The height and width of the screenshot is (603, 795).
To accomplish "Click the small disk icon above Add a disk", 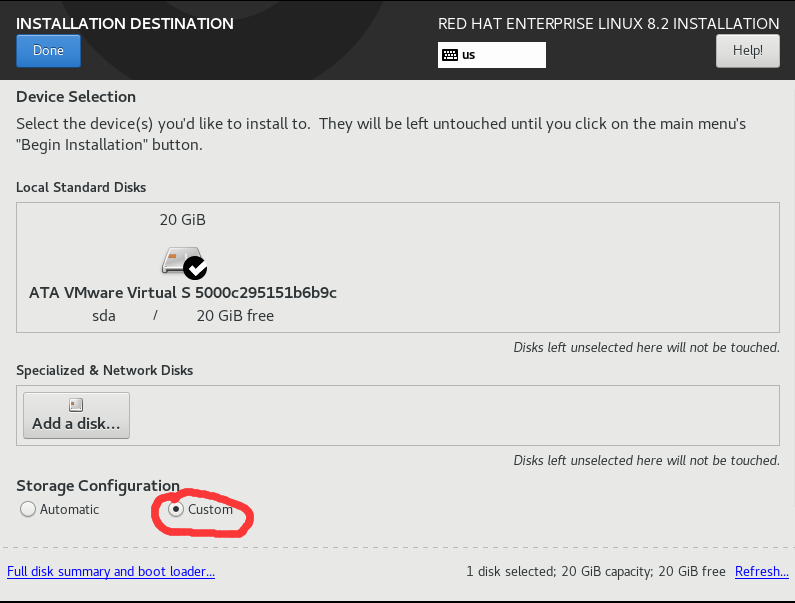I will 76,405.
